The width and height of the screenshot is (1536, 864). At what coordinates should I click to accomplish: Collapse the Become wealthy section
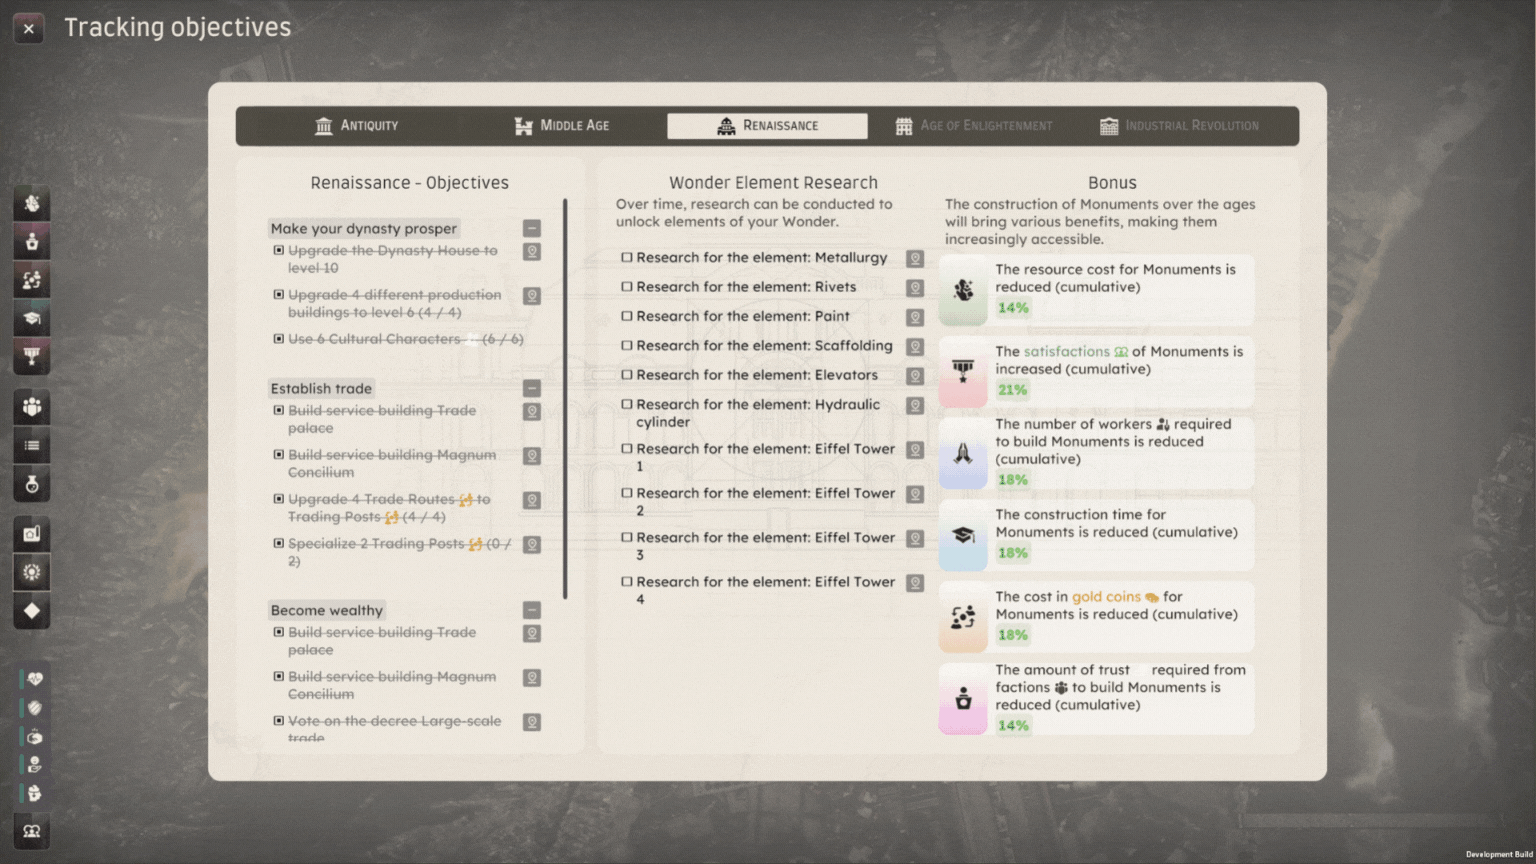pyautogui.click(x=532, y=611)
